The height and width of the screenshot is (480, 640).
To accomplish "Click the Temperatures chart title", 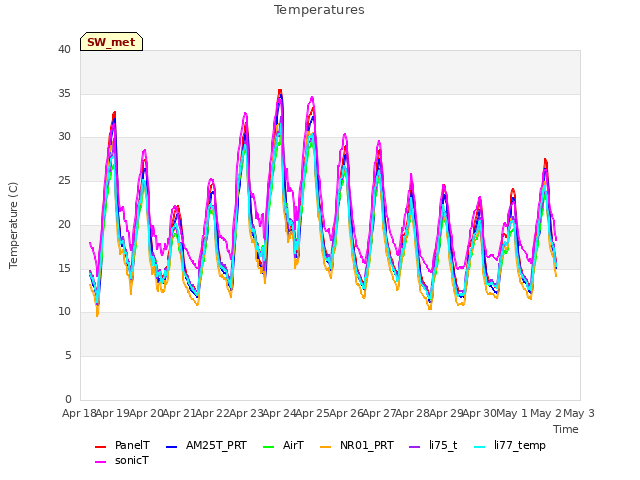I will point(319,10).
